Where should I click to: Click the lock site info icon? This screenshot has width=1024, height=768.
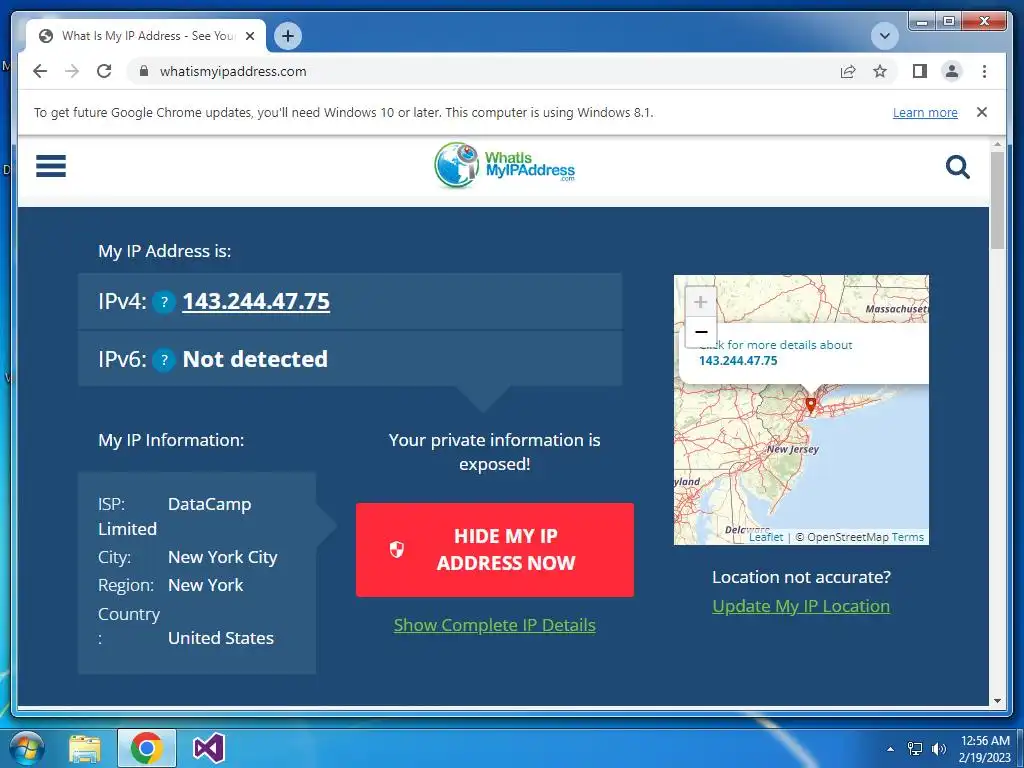(x=144, y=71)
